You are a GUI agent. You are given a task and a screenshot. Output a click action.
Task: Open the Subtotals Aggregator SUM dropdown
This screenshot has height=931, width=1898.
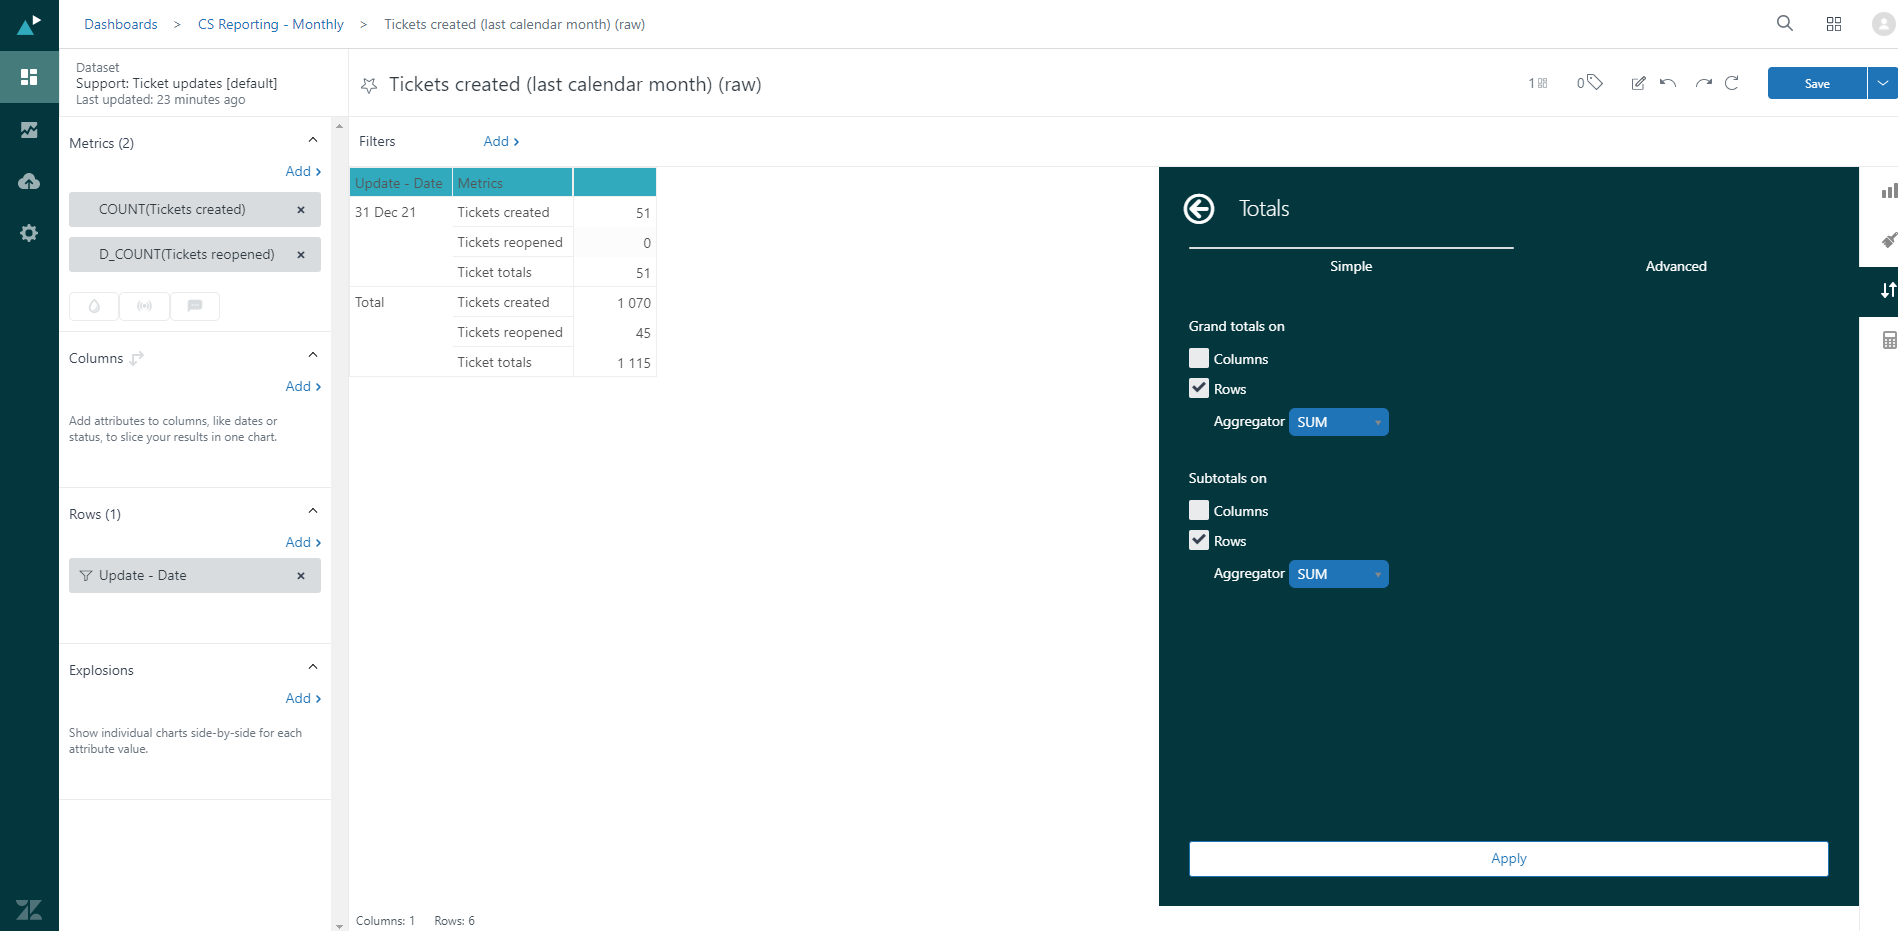click(1338, 574)
